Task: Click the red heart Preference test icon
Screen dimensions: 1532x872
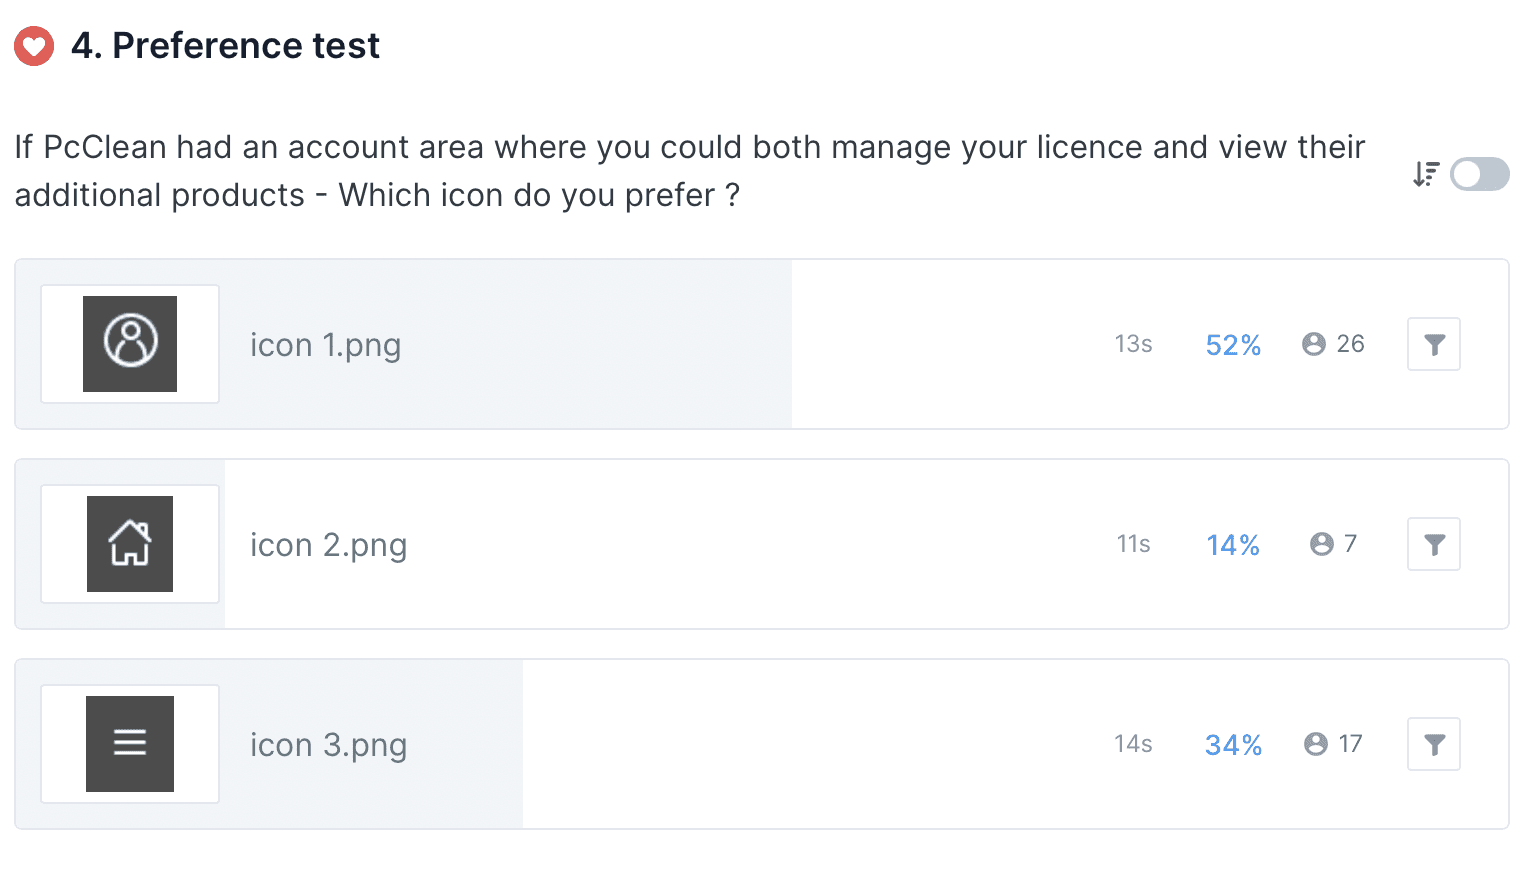Action: (34, 46)
